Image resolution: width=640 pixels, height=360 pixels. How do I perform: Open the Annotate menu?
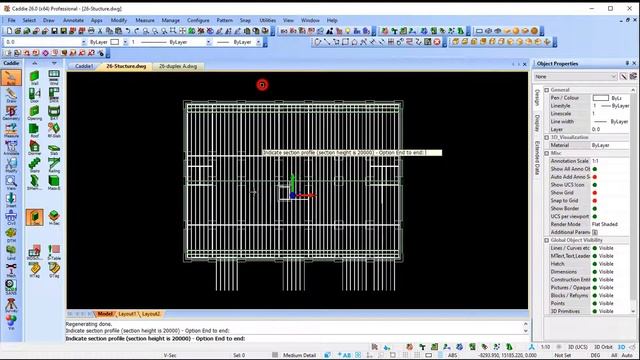[73, 20]
